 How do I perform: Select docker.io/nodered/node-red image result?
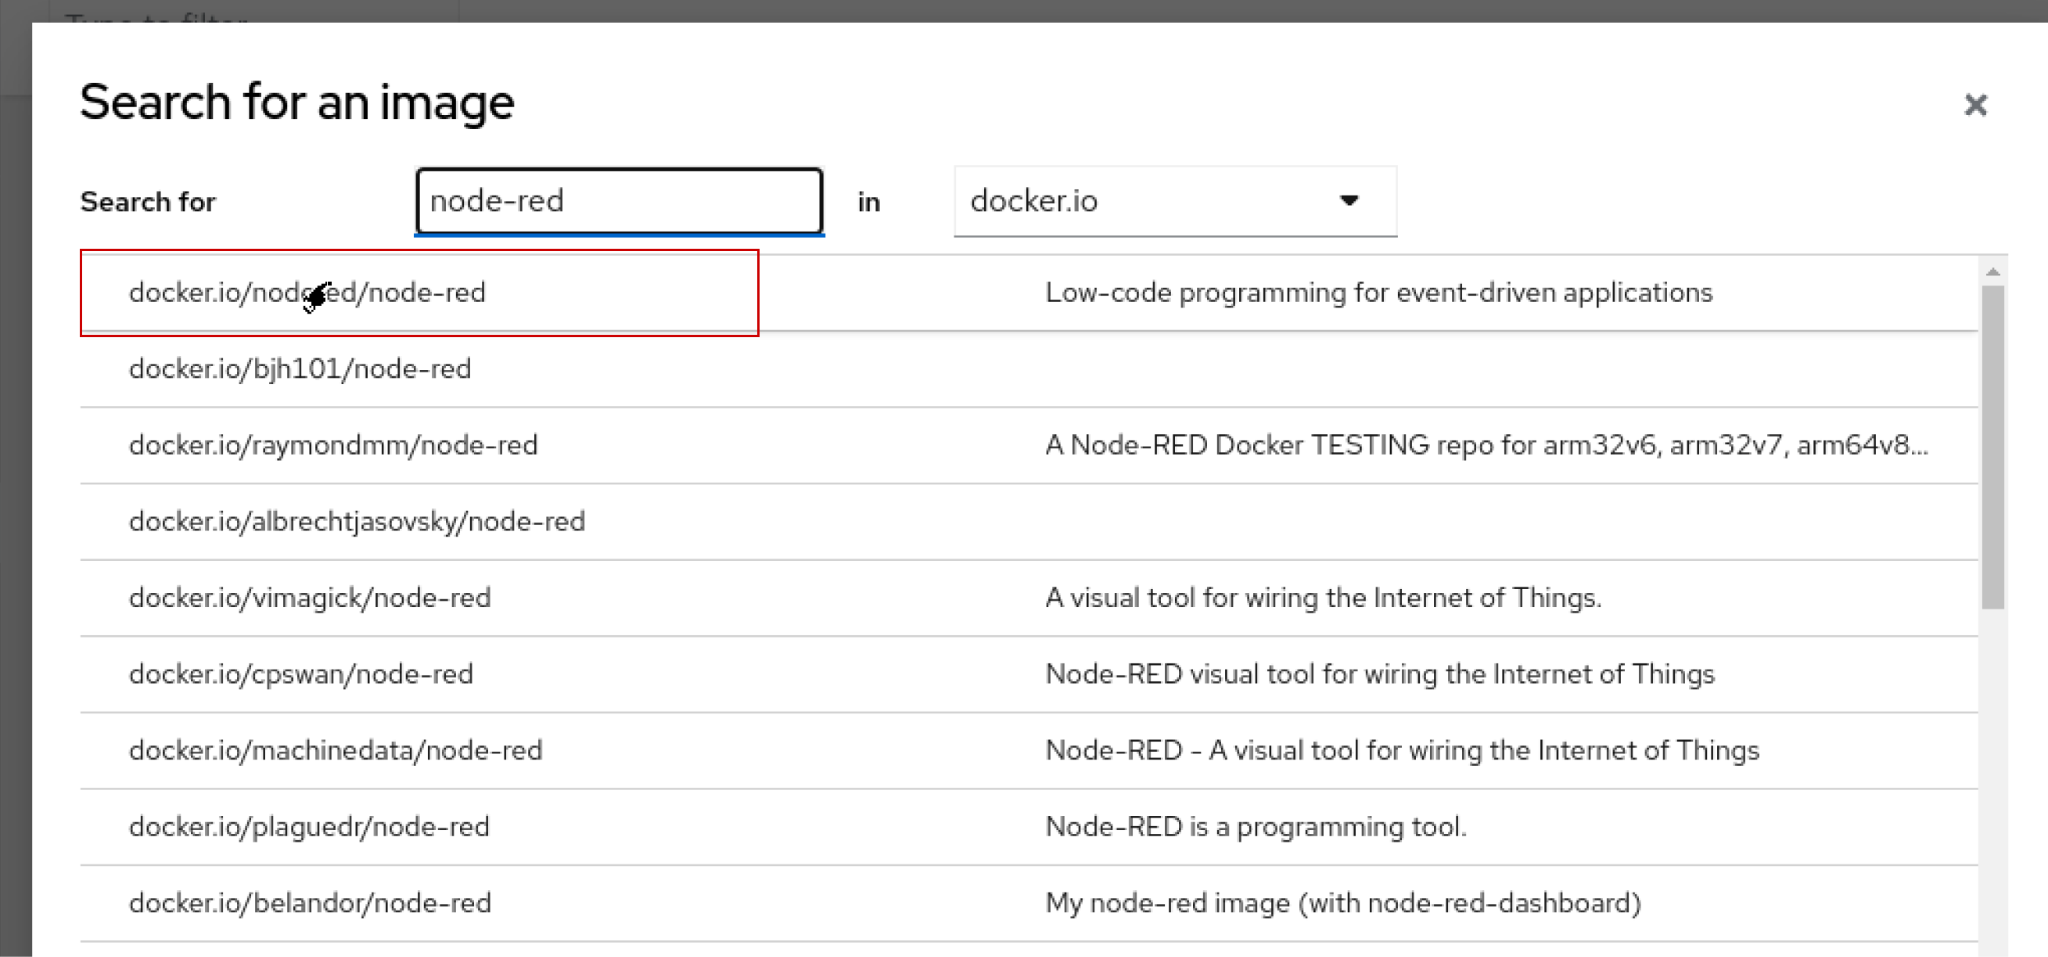point(307,293)
